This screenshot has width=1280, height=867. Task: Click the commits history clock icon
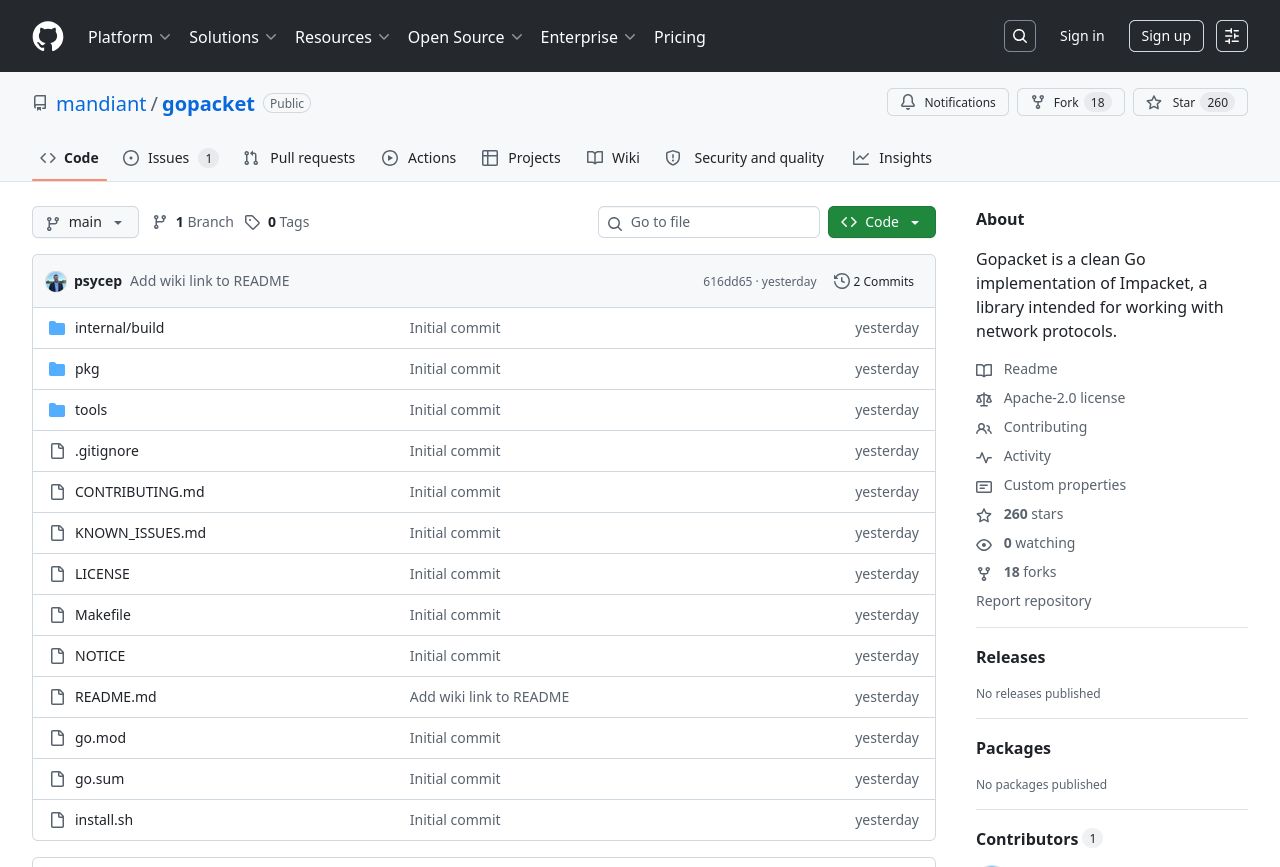pos(841,281)
